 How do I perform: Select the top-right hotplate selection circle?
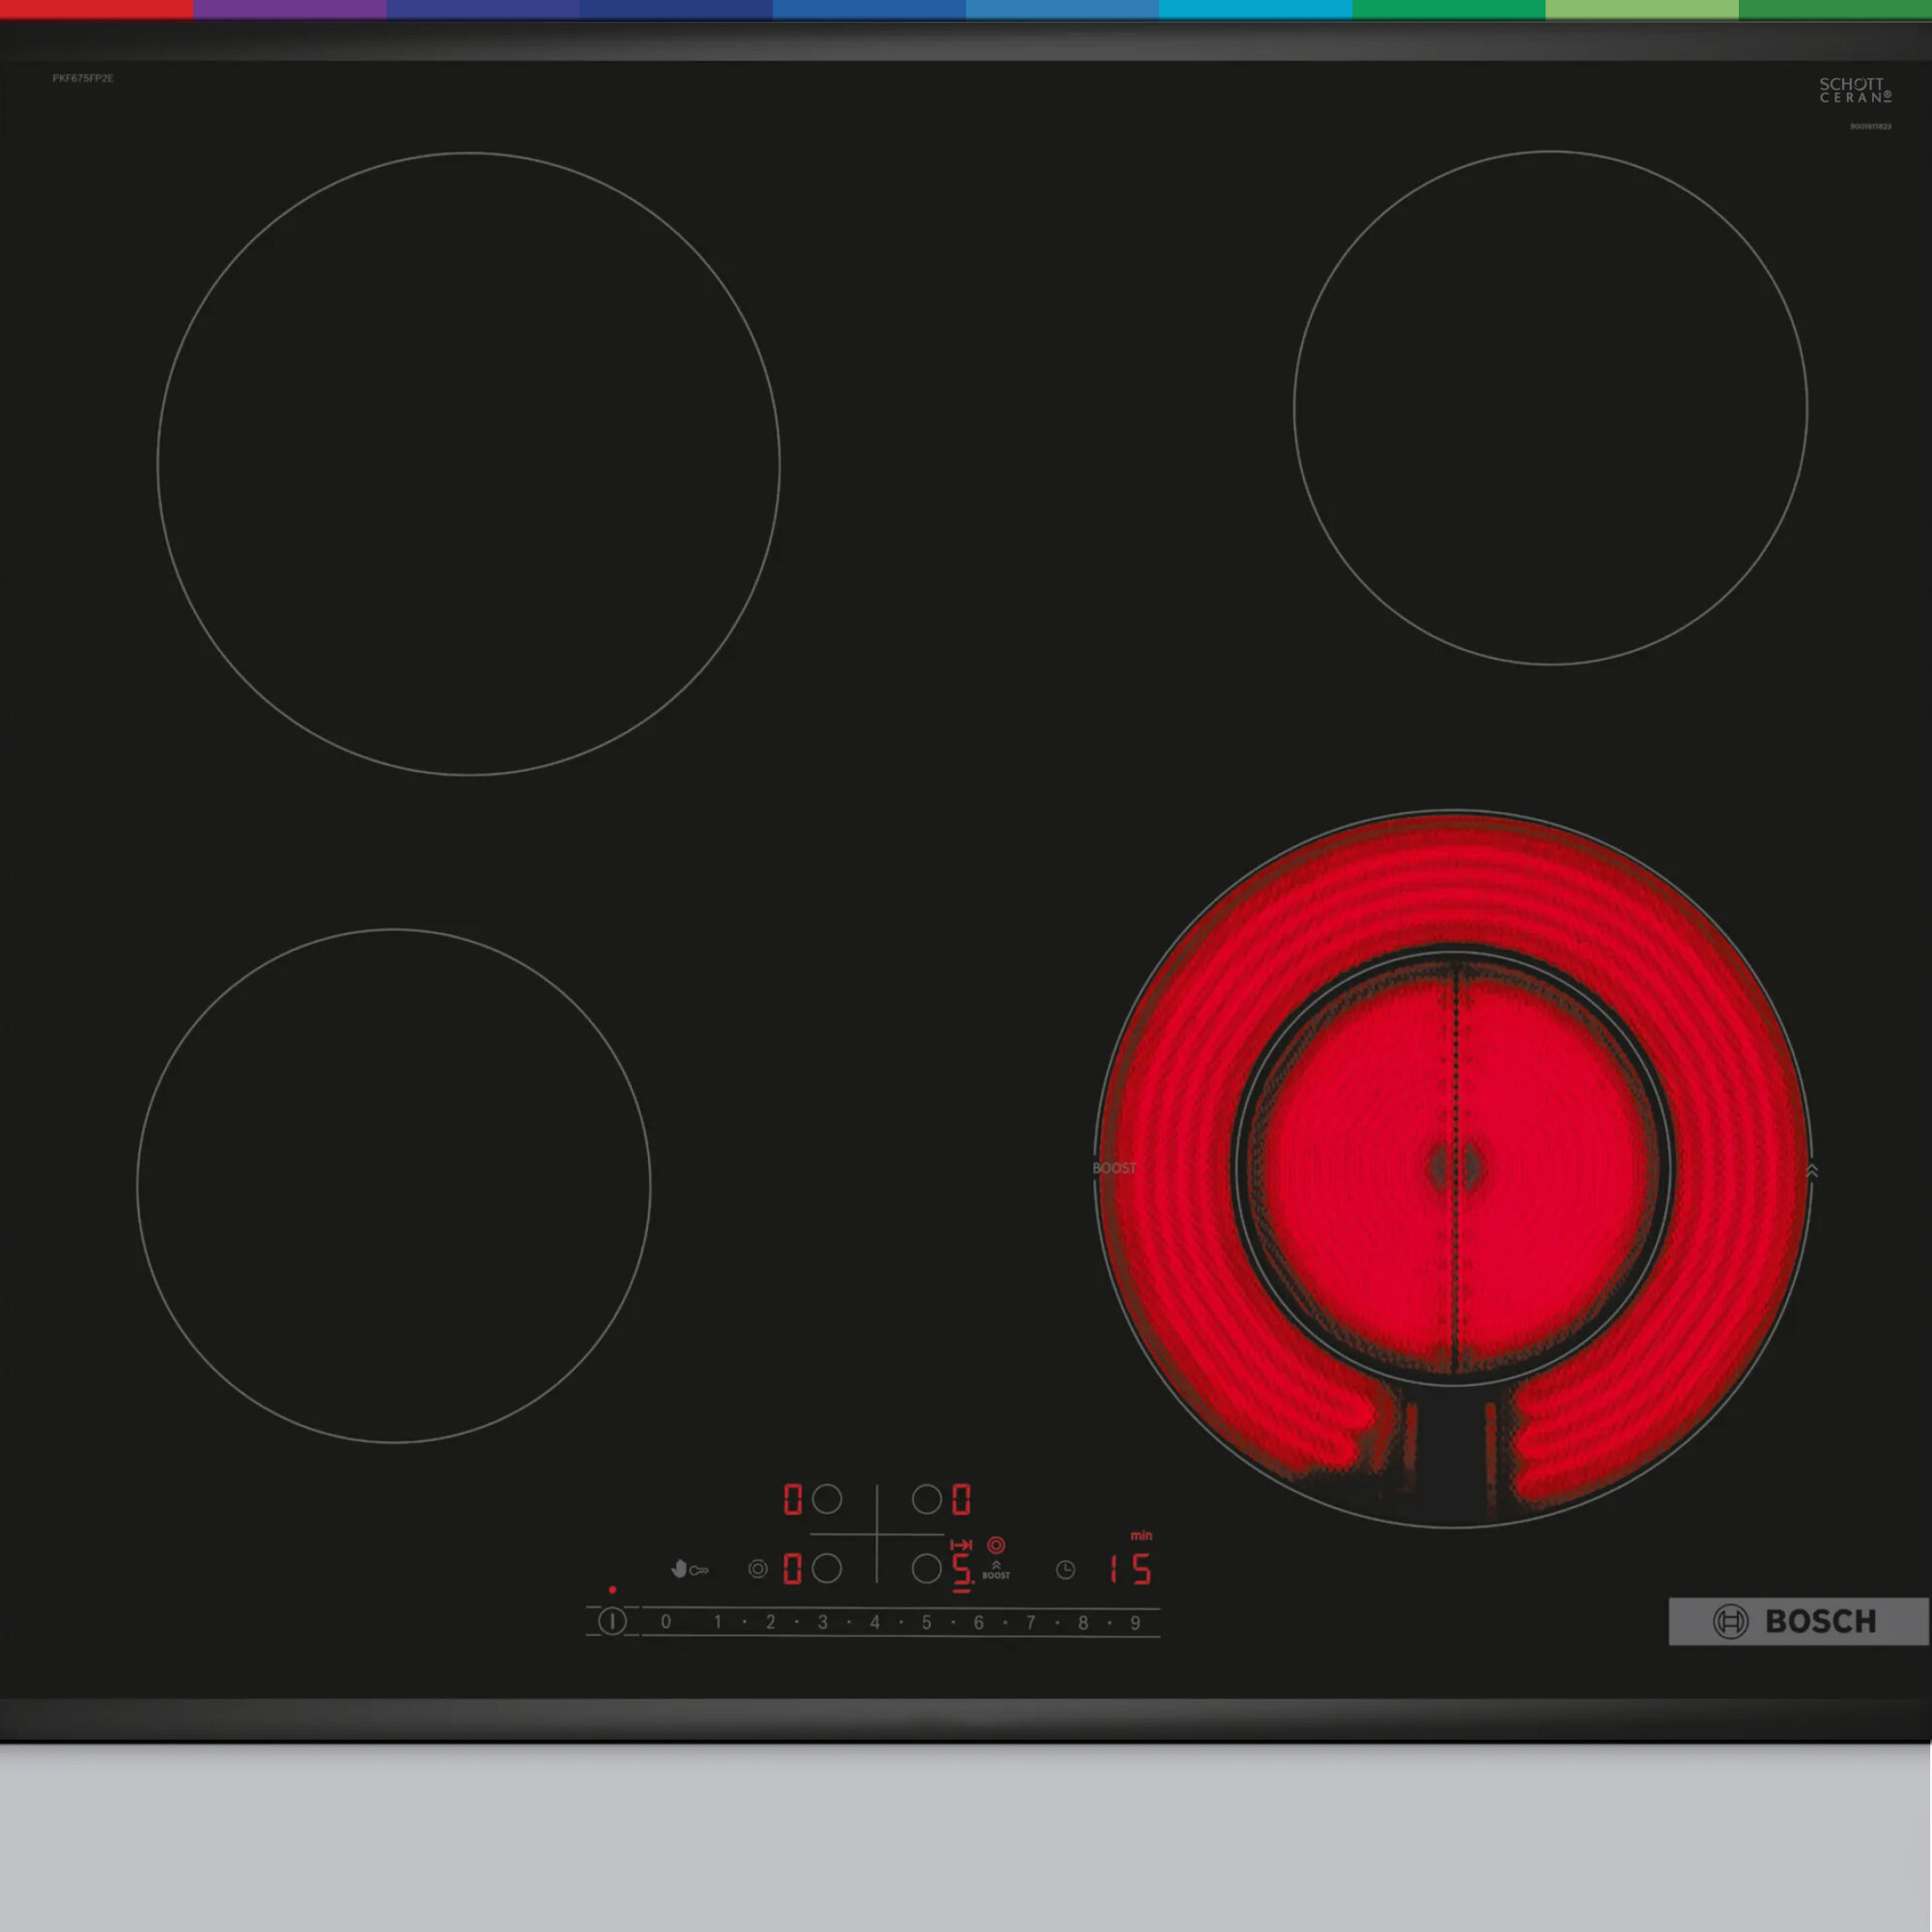click(927, 1499)
